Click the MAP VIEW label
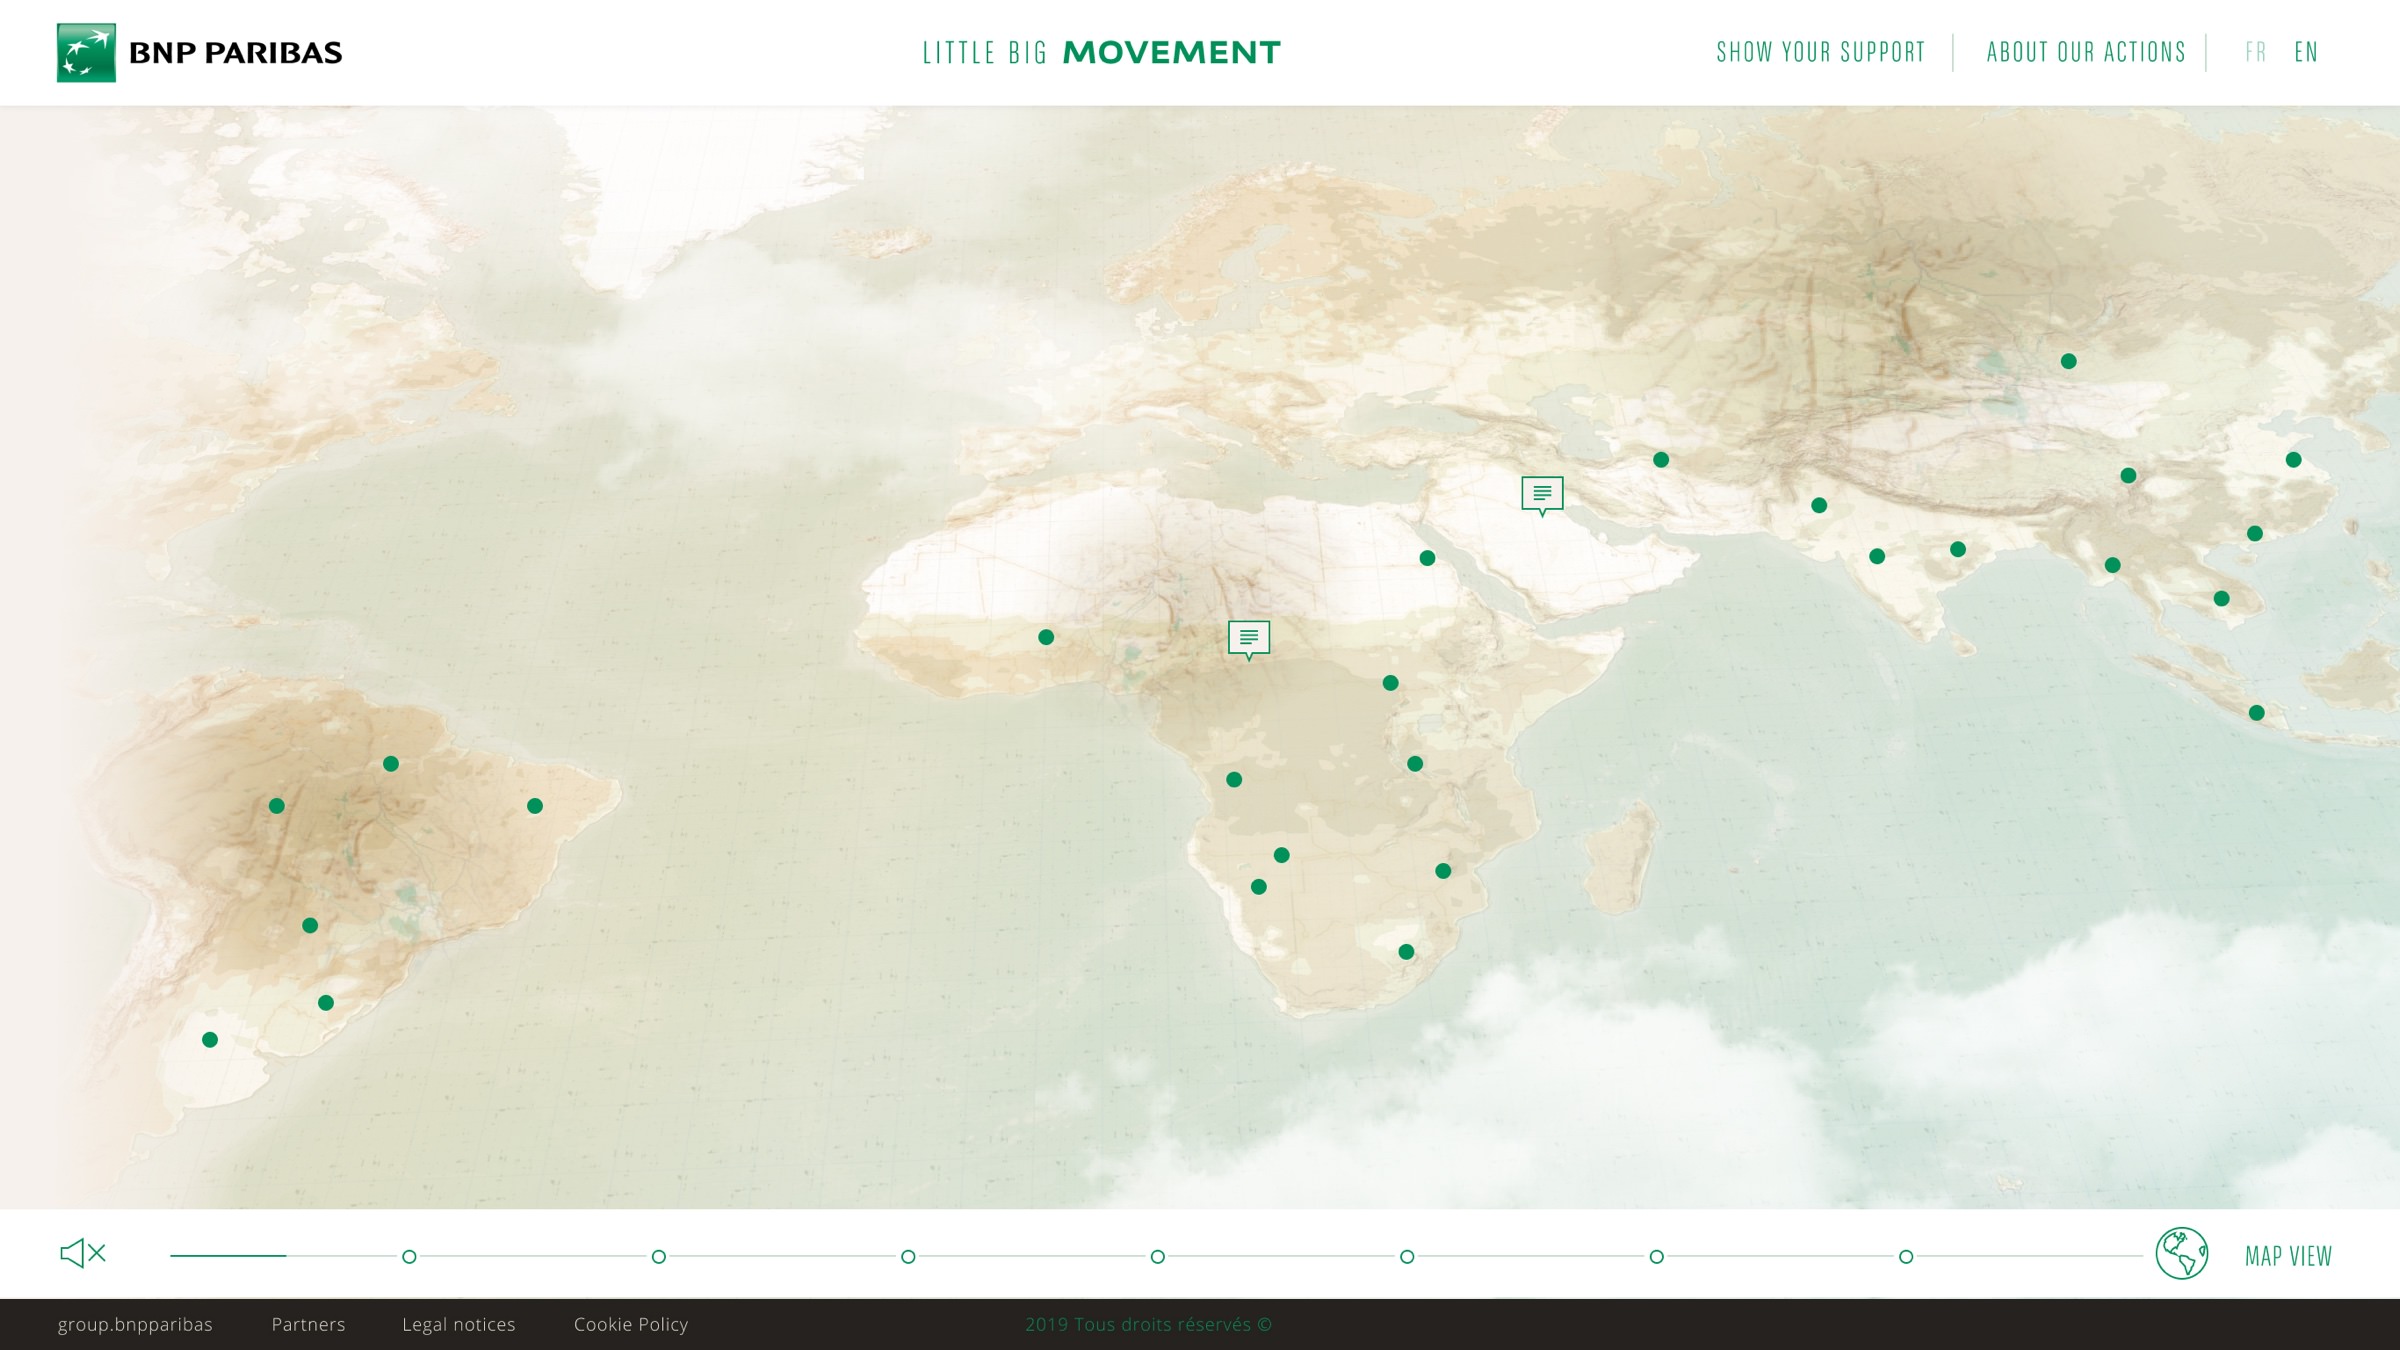Image resolution: width=2400 pixels, height=1350 pixels. (x=2288, y=1256)
